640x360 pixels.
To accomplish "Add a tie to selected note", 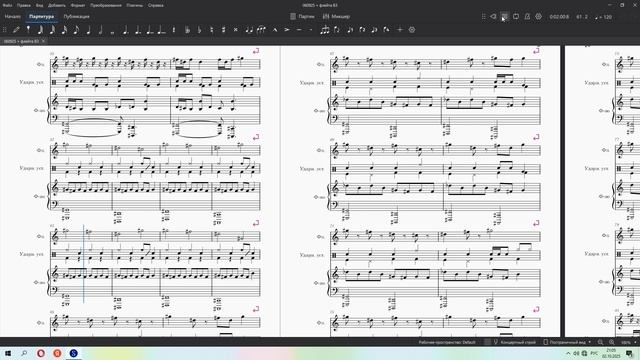I will pos(249,29).
